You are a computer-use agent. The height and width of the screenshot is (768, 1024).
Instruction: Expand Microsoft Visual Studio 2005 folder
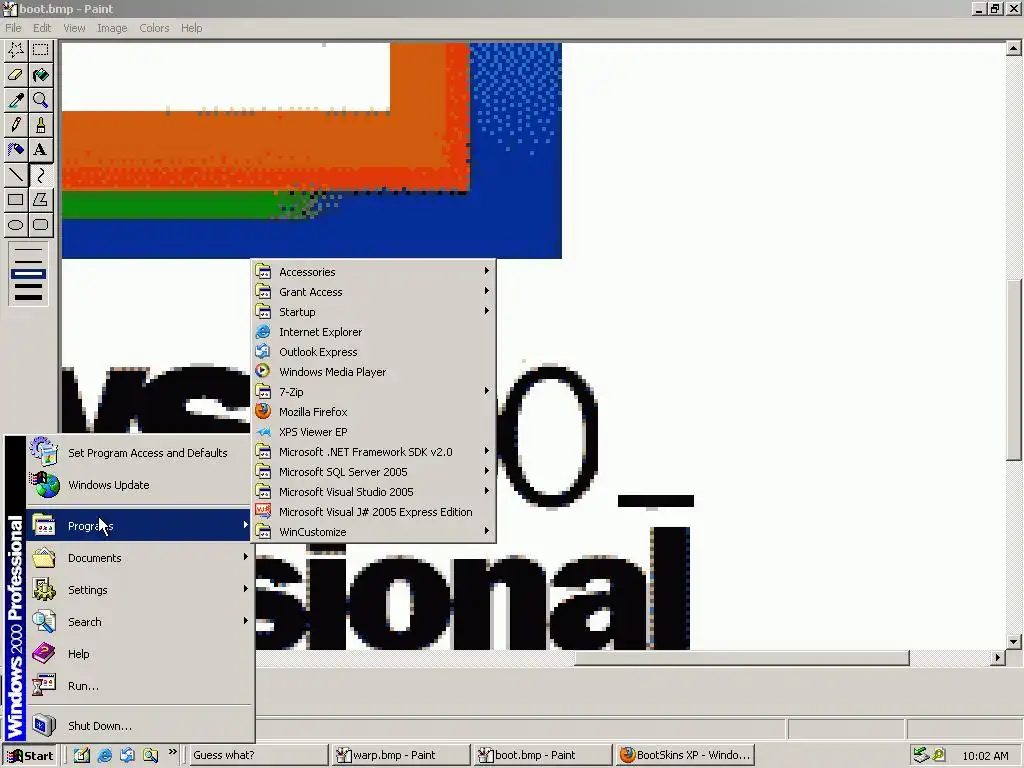click(x=373, y=492)
